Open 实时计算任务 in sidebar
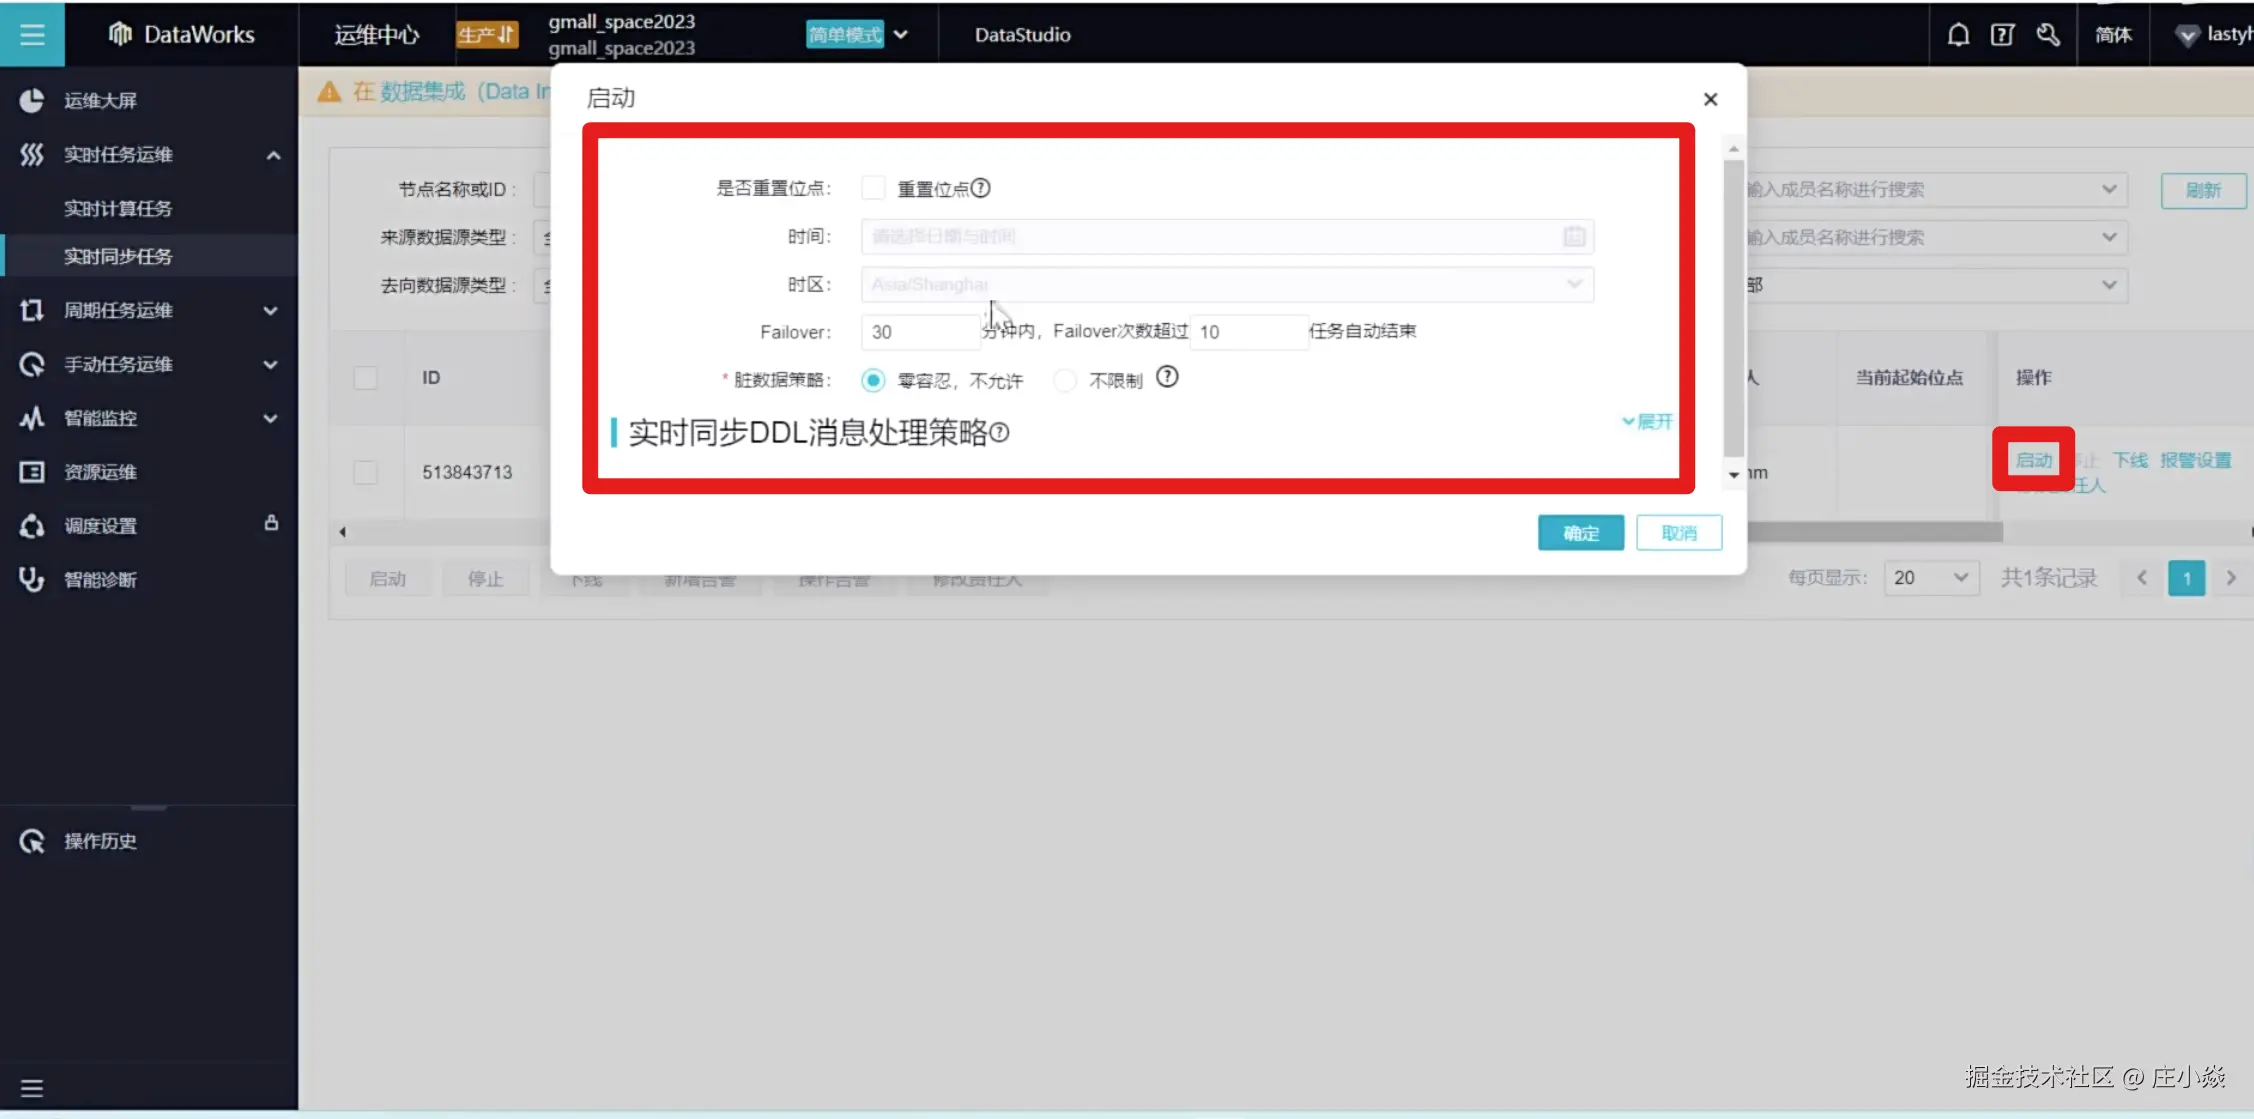The image size is (2254, 1119). pyautogui.click(x=118, y=208)
